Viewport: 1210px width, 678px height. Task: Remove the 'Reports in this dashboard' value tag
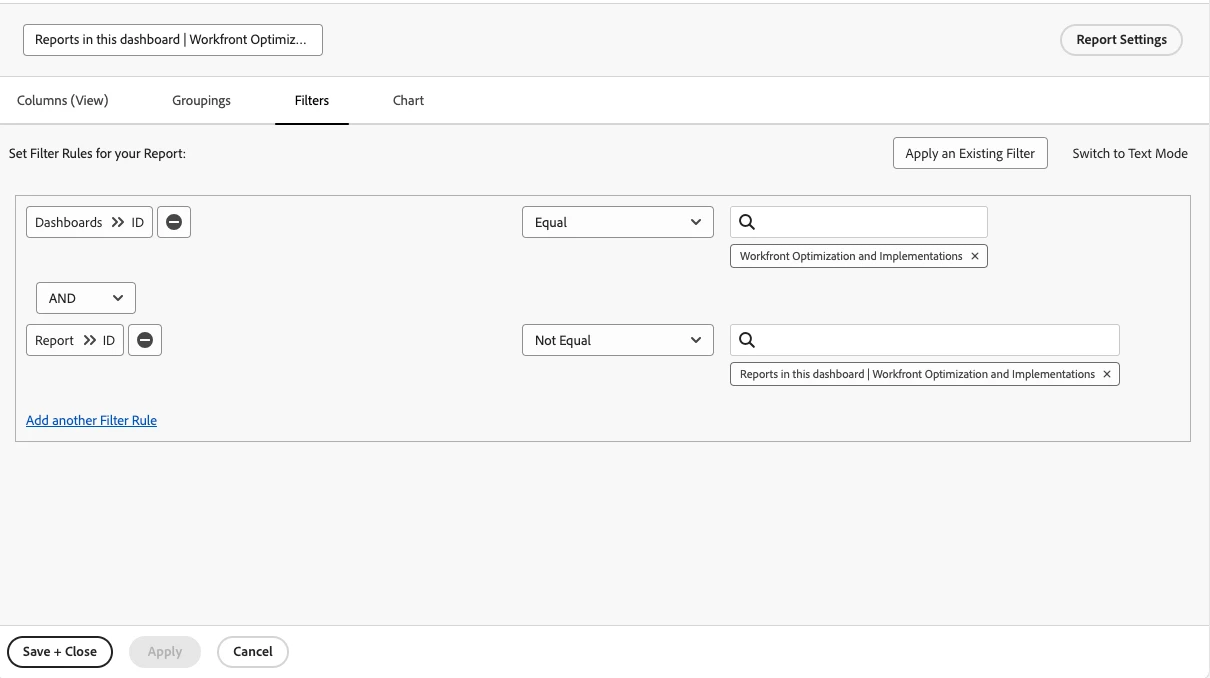(1107, 374)
